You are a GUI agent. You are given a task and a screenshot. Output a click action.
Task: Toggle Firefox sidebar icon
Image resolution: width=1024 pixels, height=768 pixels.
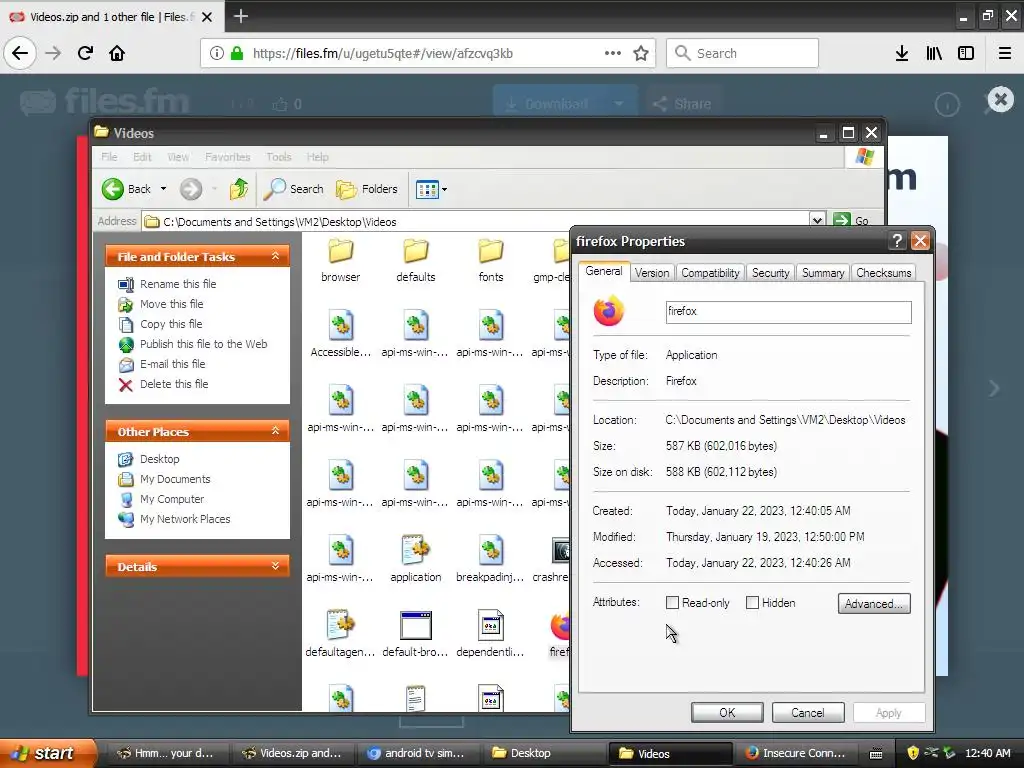click(x=966, y=53)
